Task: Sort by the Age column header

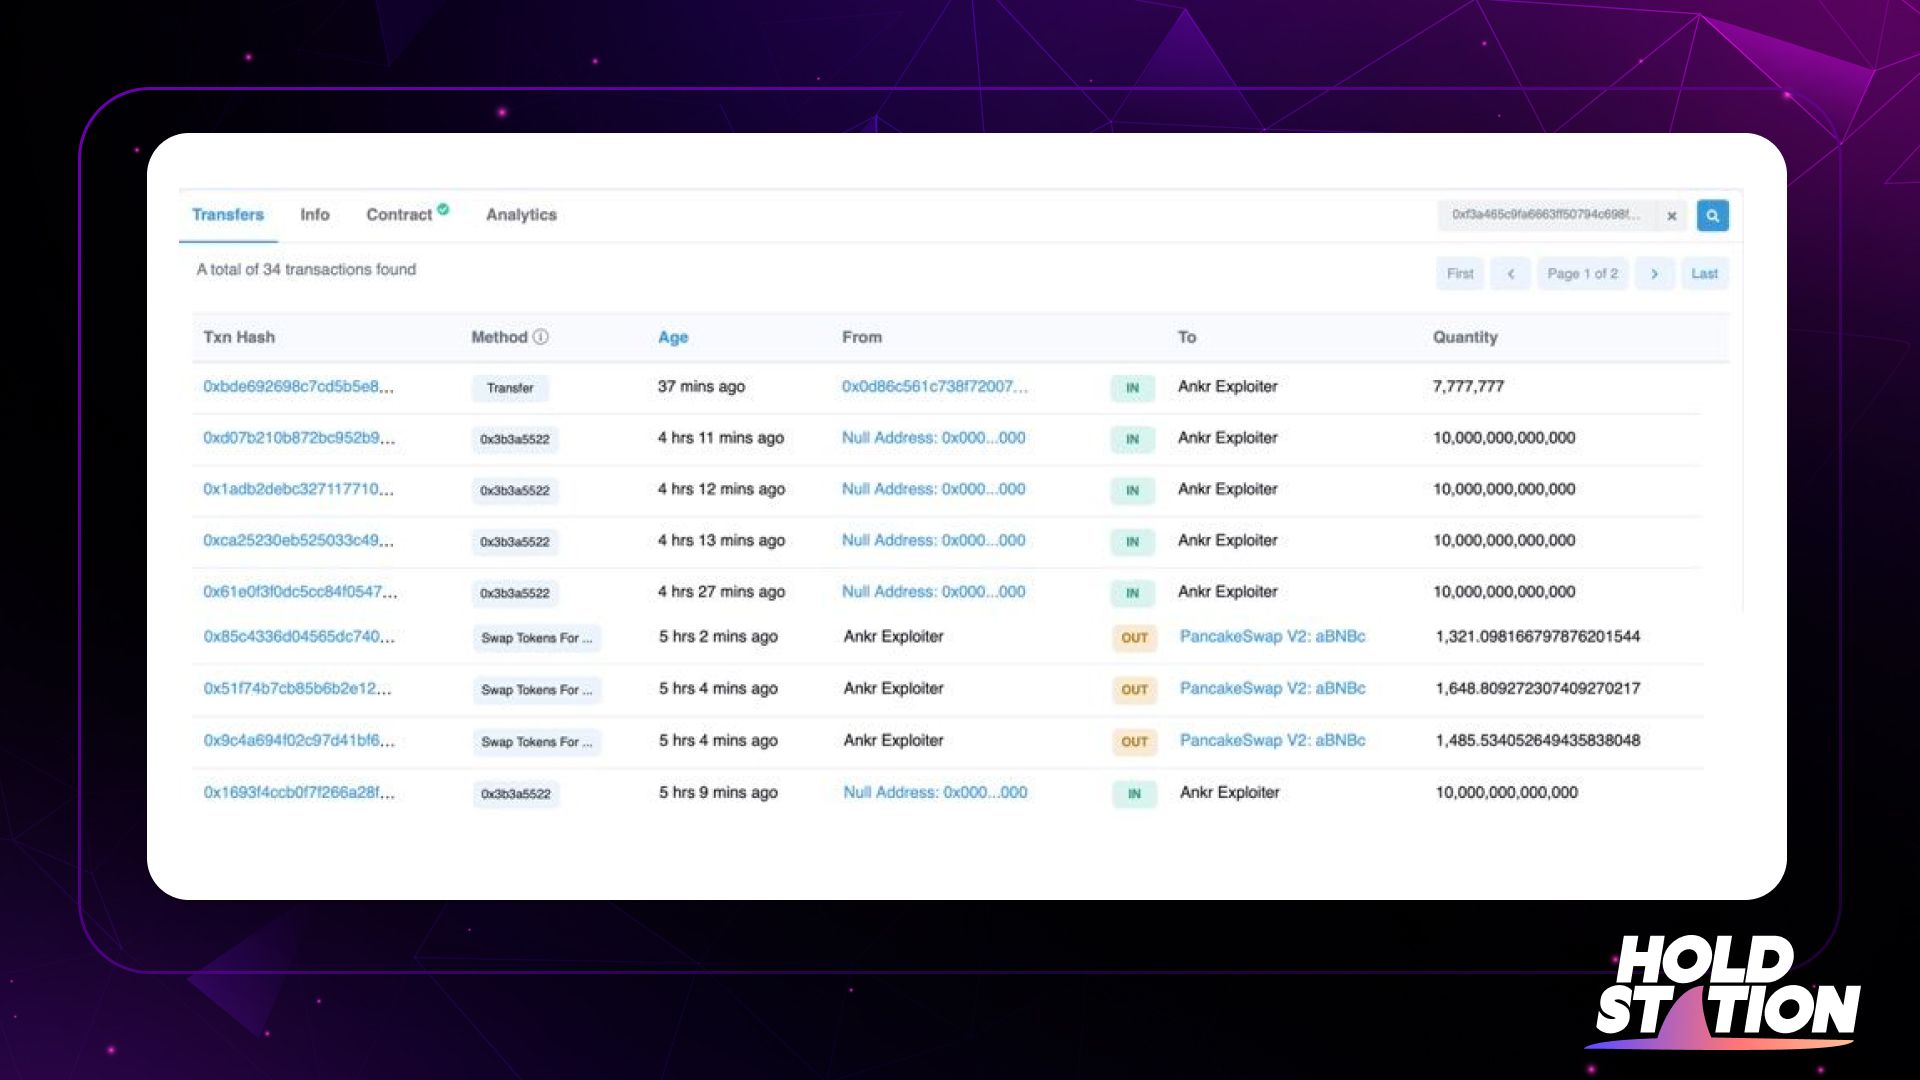Action: click(x=673, y=337)
